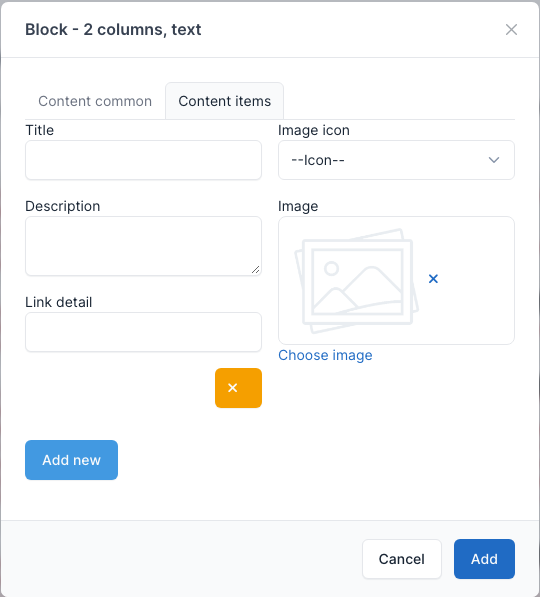Click into the Description textarea
The width and height of the screenshot is (540, 597).
pos(143,246)
